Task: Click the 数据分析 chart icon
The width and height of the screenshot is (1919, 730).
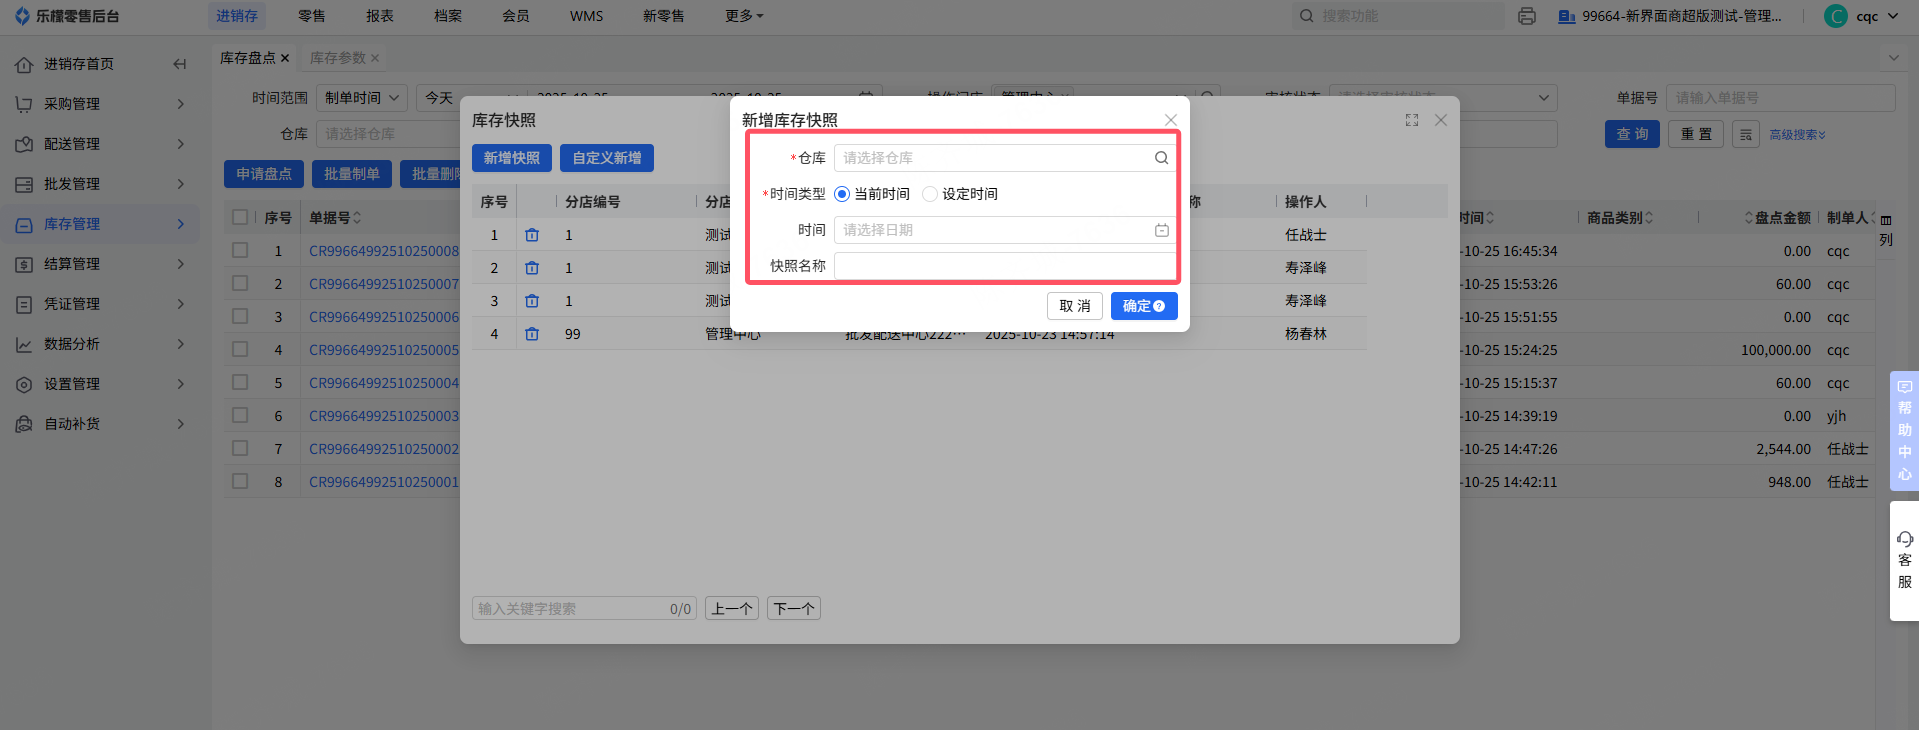Action: tap(24, 344)
